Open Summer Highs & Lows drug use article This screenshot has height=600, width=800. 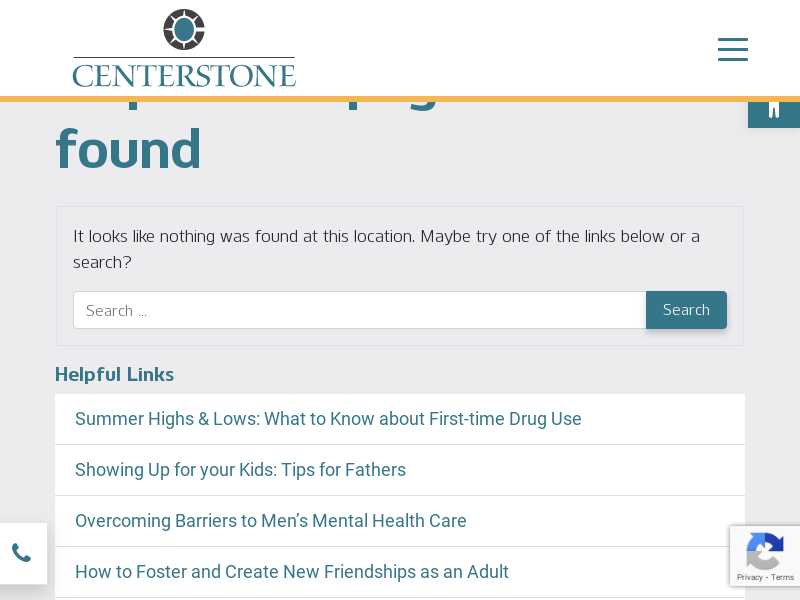[328, 419]
